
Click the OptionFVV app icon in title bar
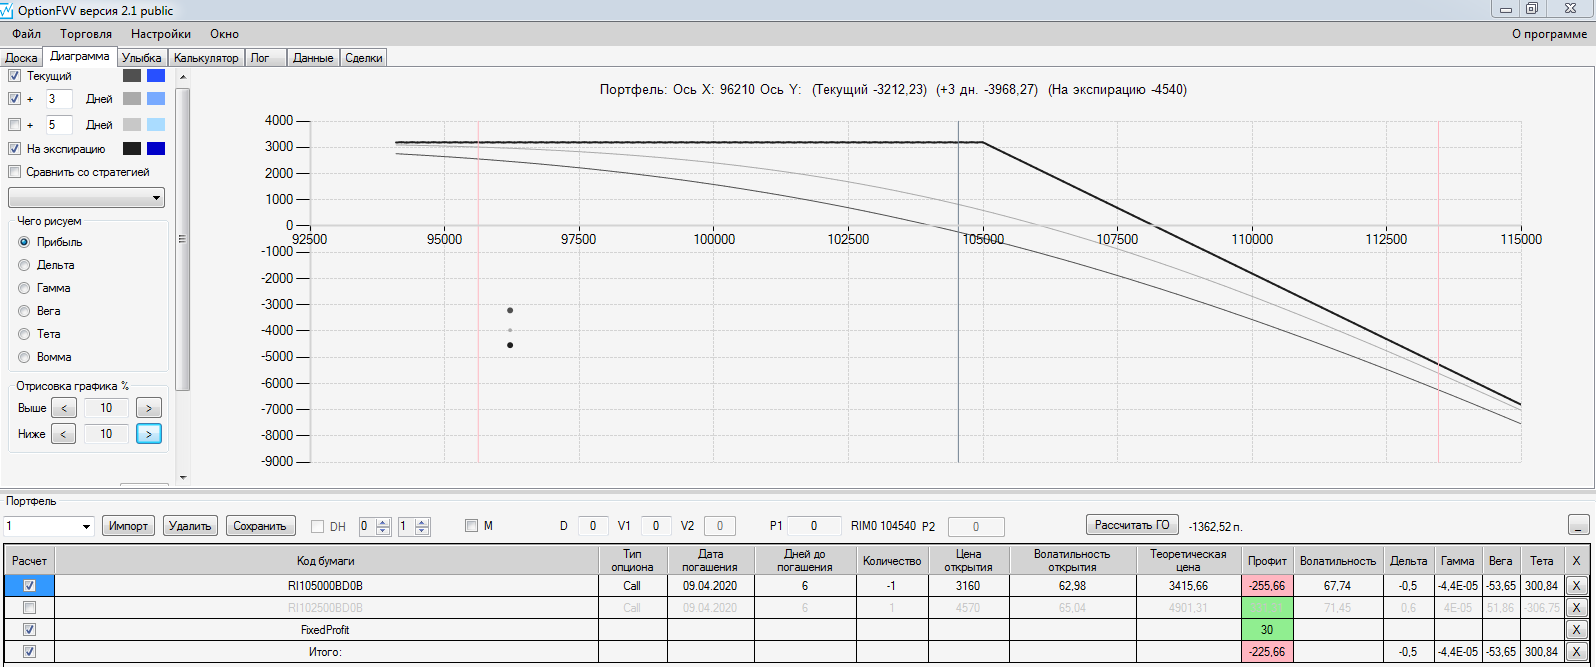(x=8, y=9)
